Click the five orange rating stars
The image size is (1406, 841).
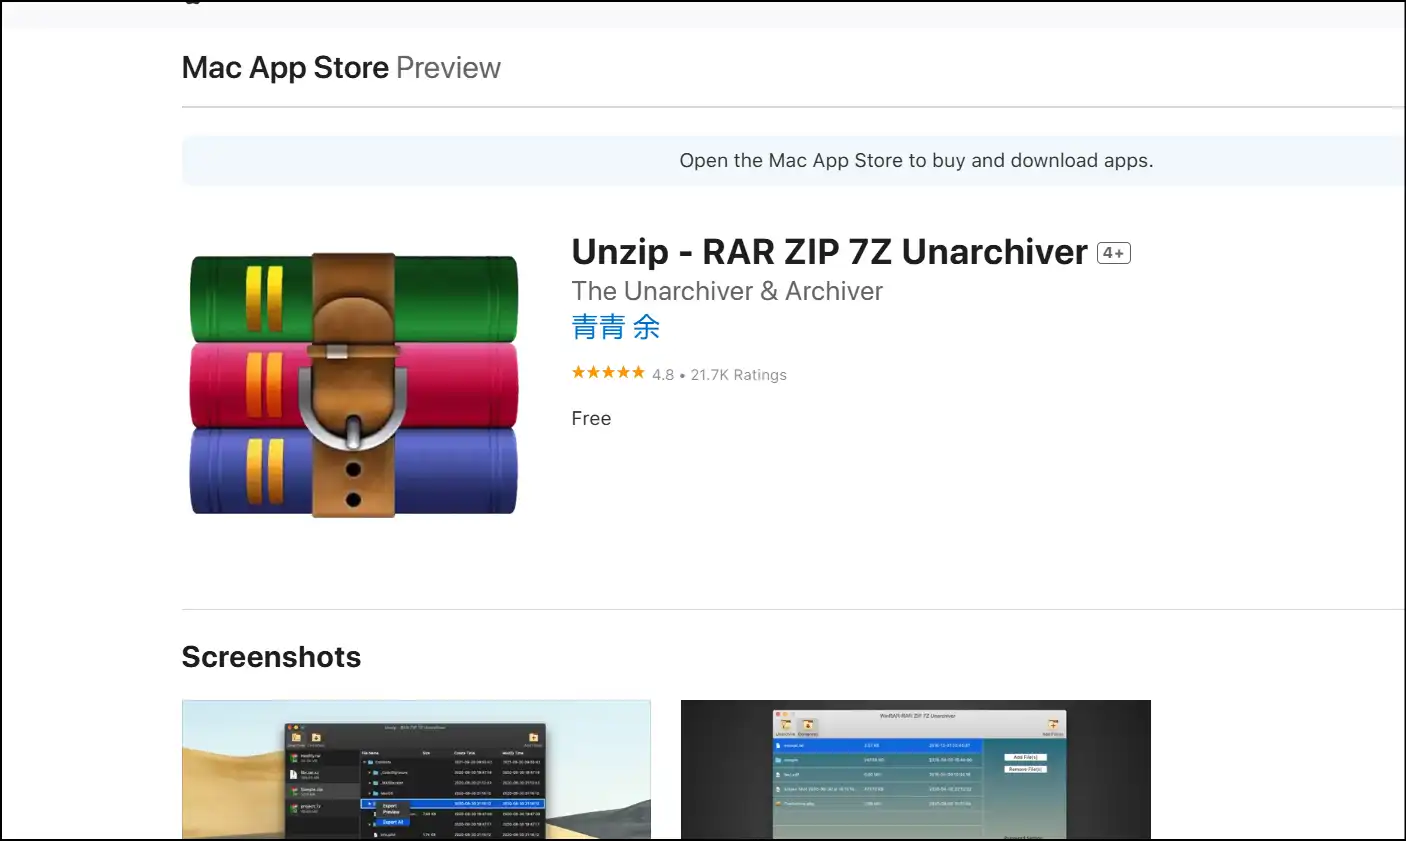tap(608, 373)
